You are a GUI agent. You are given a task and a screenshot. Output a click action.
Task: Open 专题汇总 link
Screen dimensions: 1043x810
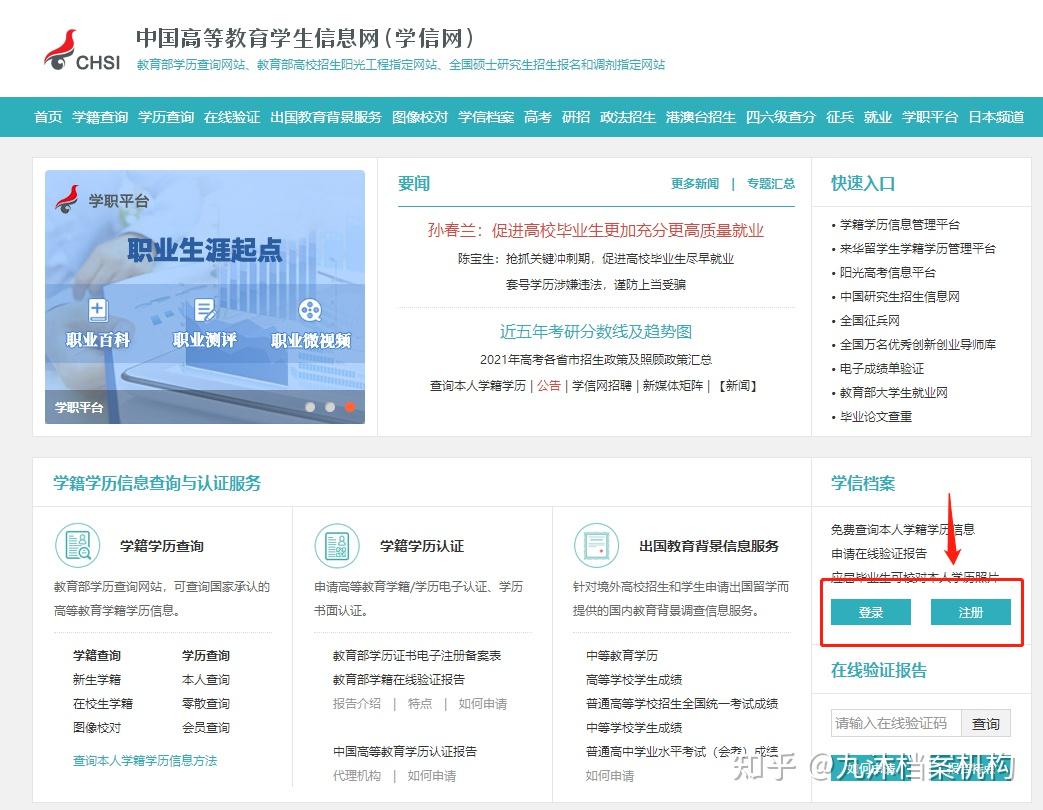771,184
